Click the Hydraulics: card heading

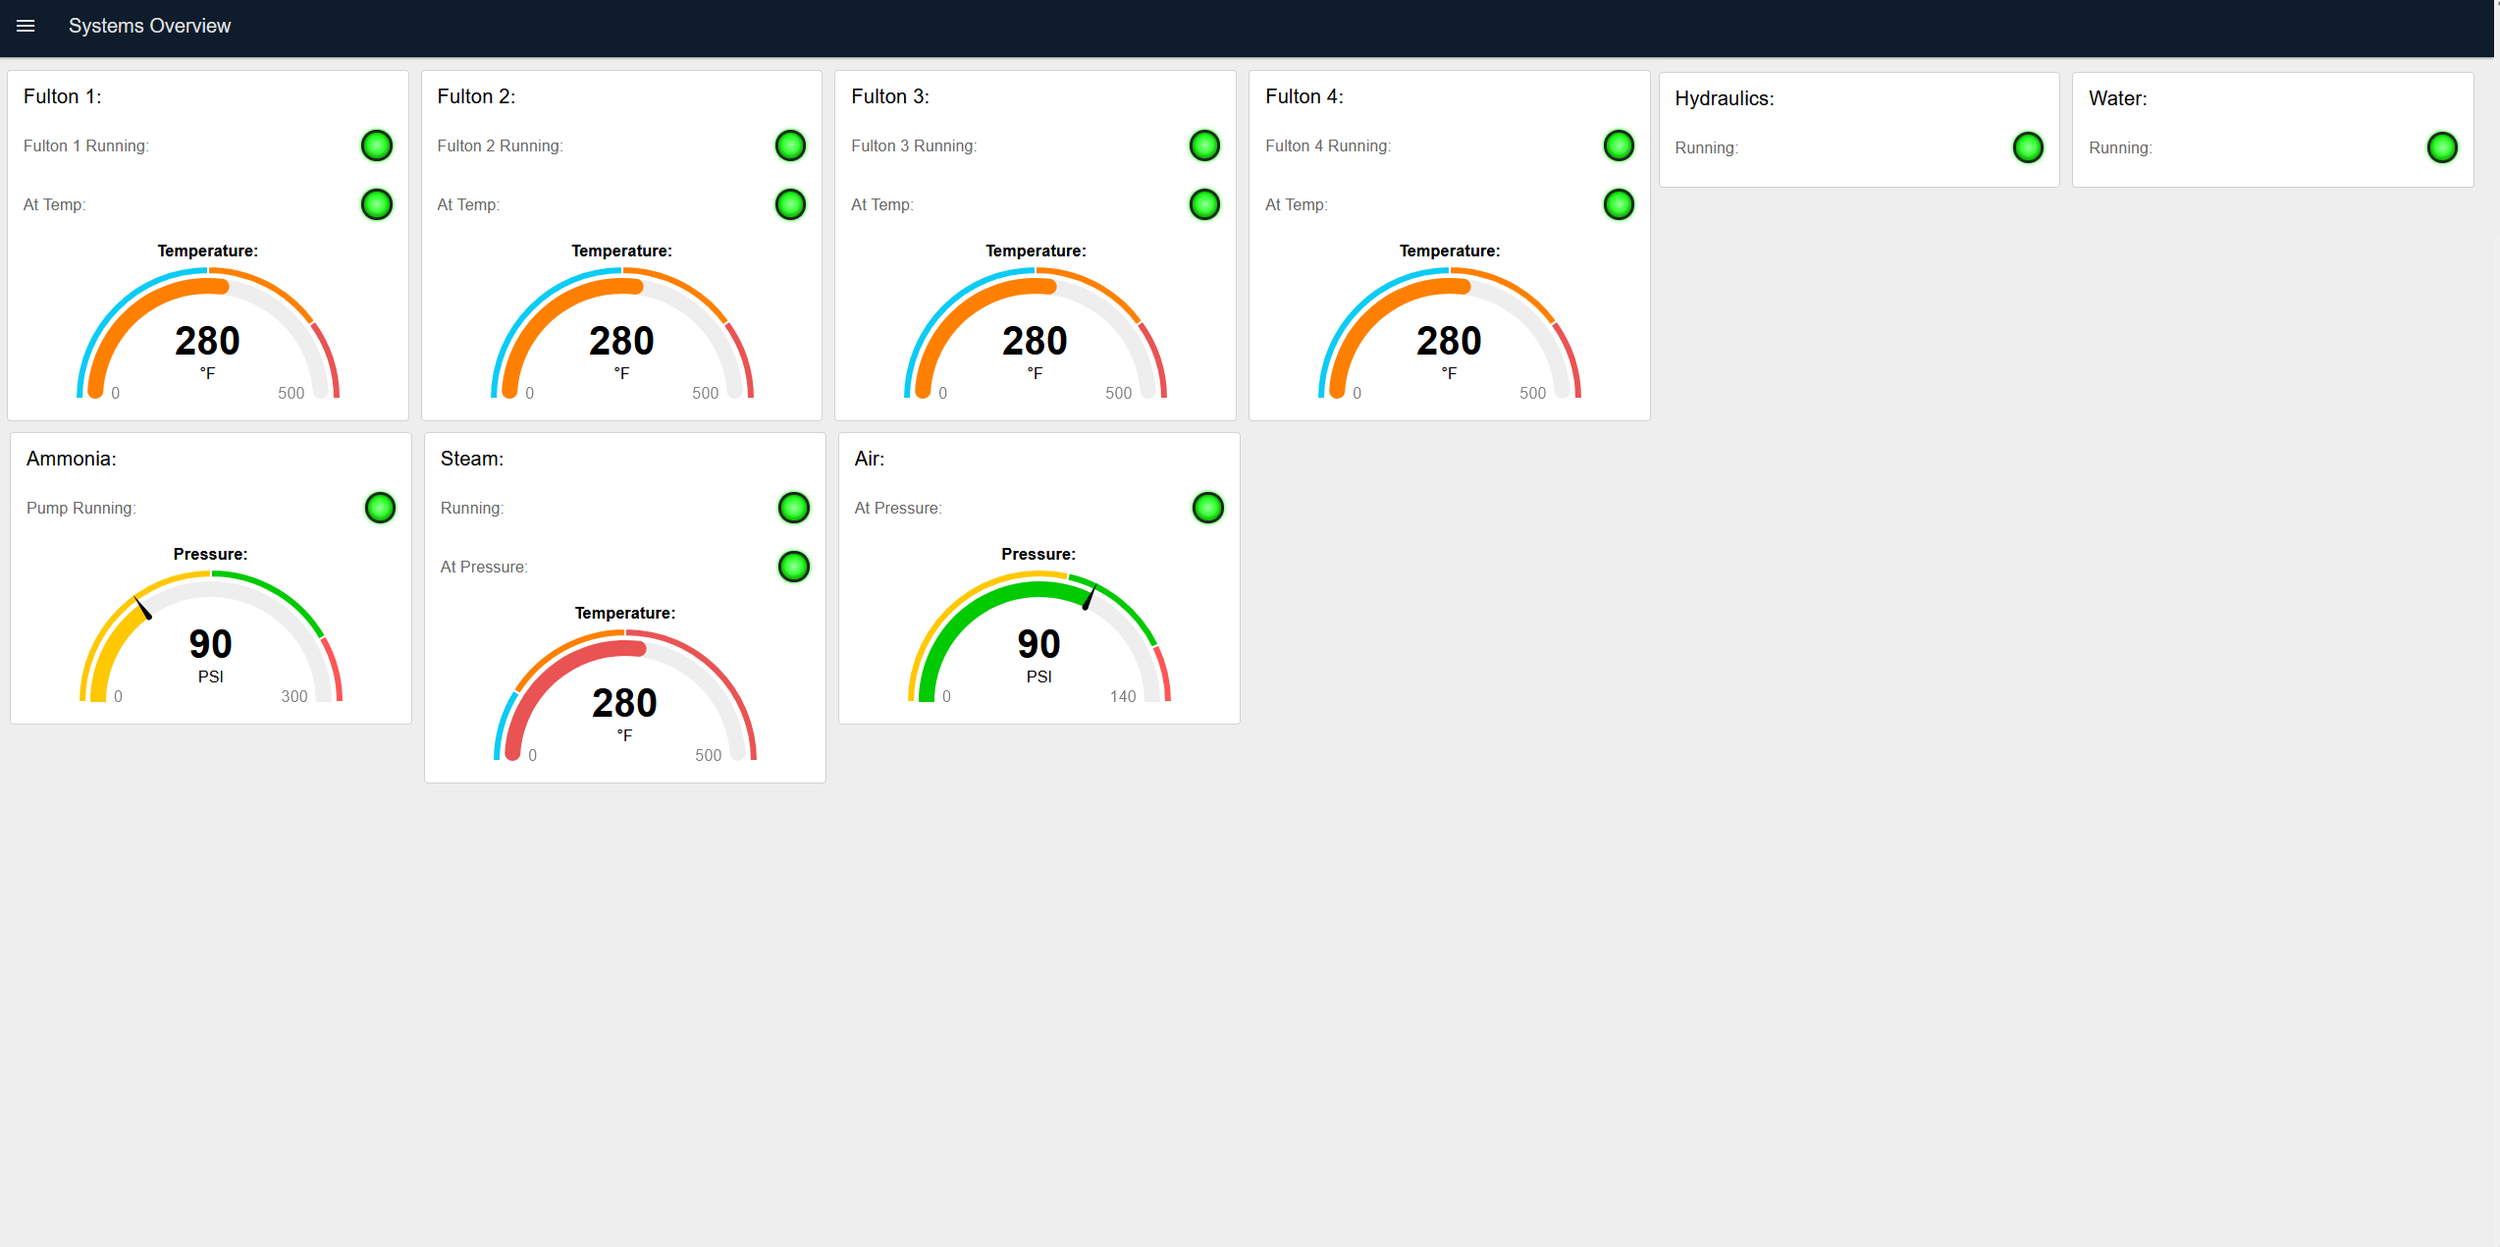tap(1724, 99)
